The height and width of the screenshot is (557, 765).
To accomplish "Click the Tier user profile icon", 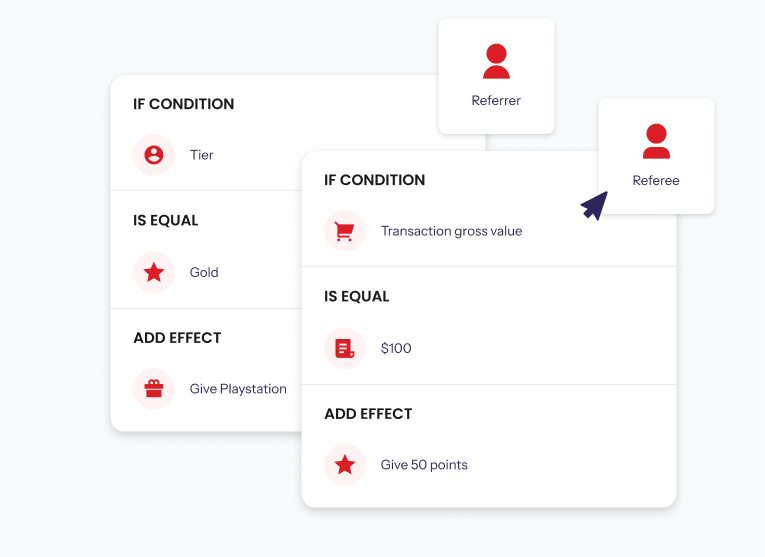I will (x=154, y=155).
